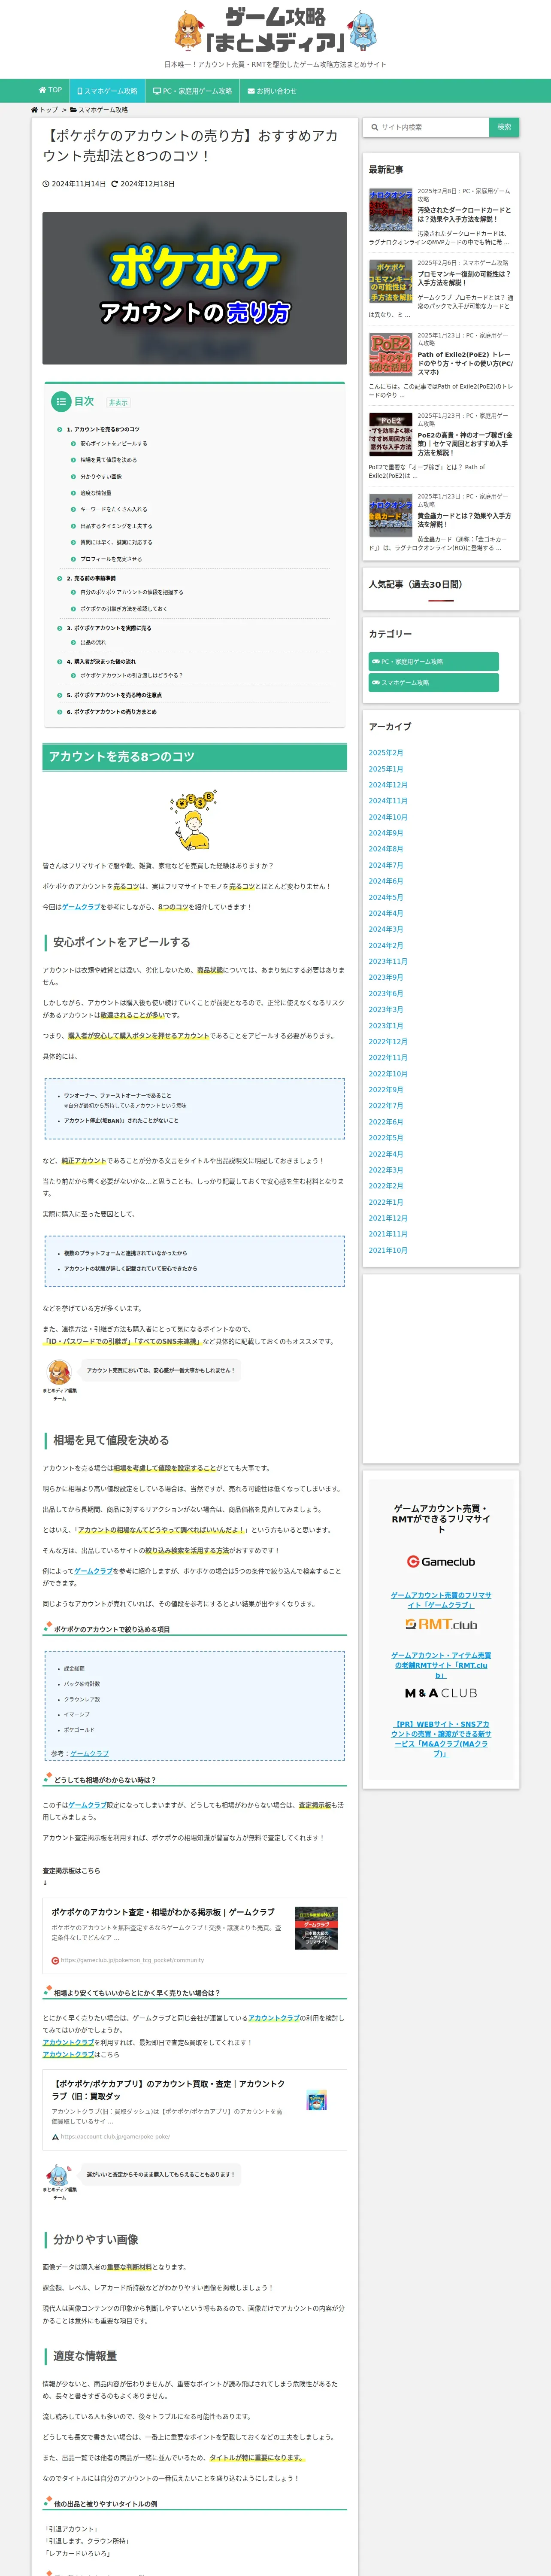Click the ゲームクラブ link in the intro paragraph

81,907
